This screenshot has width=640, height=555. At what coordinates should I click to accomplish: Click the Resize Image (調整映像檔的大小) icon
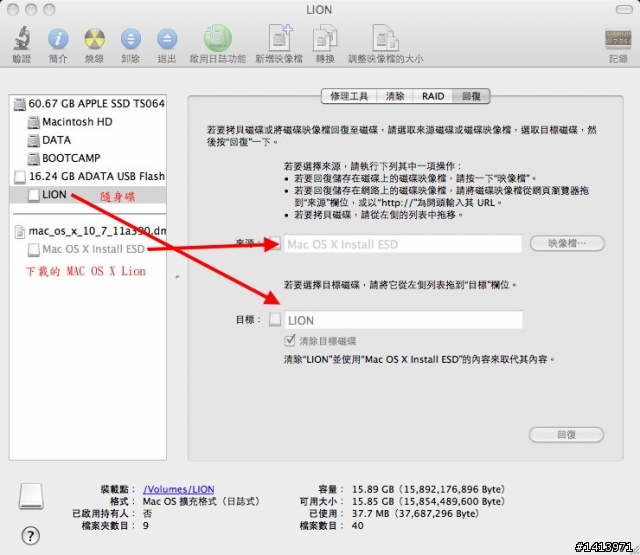pyautogui.click(x=385, y=38)
